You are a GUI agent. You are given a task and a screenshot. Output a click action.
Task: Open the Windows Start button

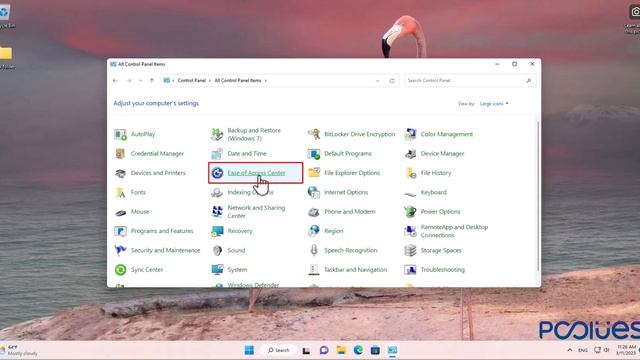(249, 350)
